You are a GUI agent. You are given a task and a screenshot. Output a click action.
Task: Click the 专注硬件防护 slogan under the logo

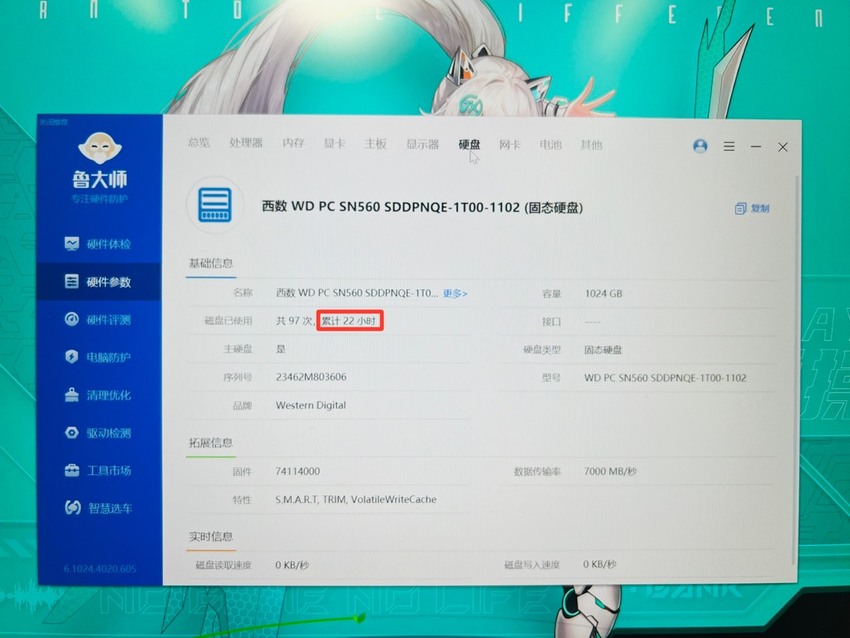tap(100, 199)
